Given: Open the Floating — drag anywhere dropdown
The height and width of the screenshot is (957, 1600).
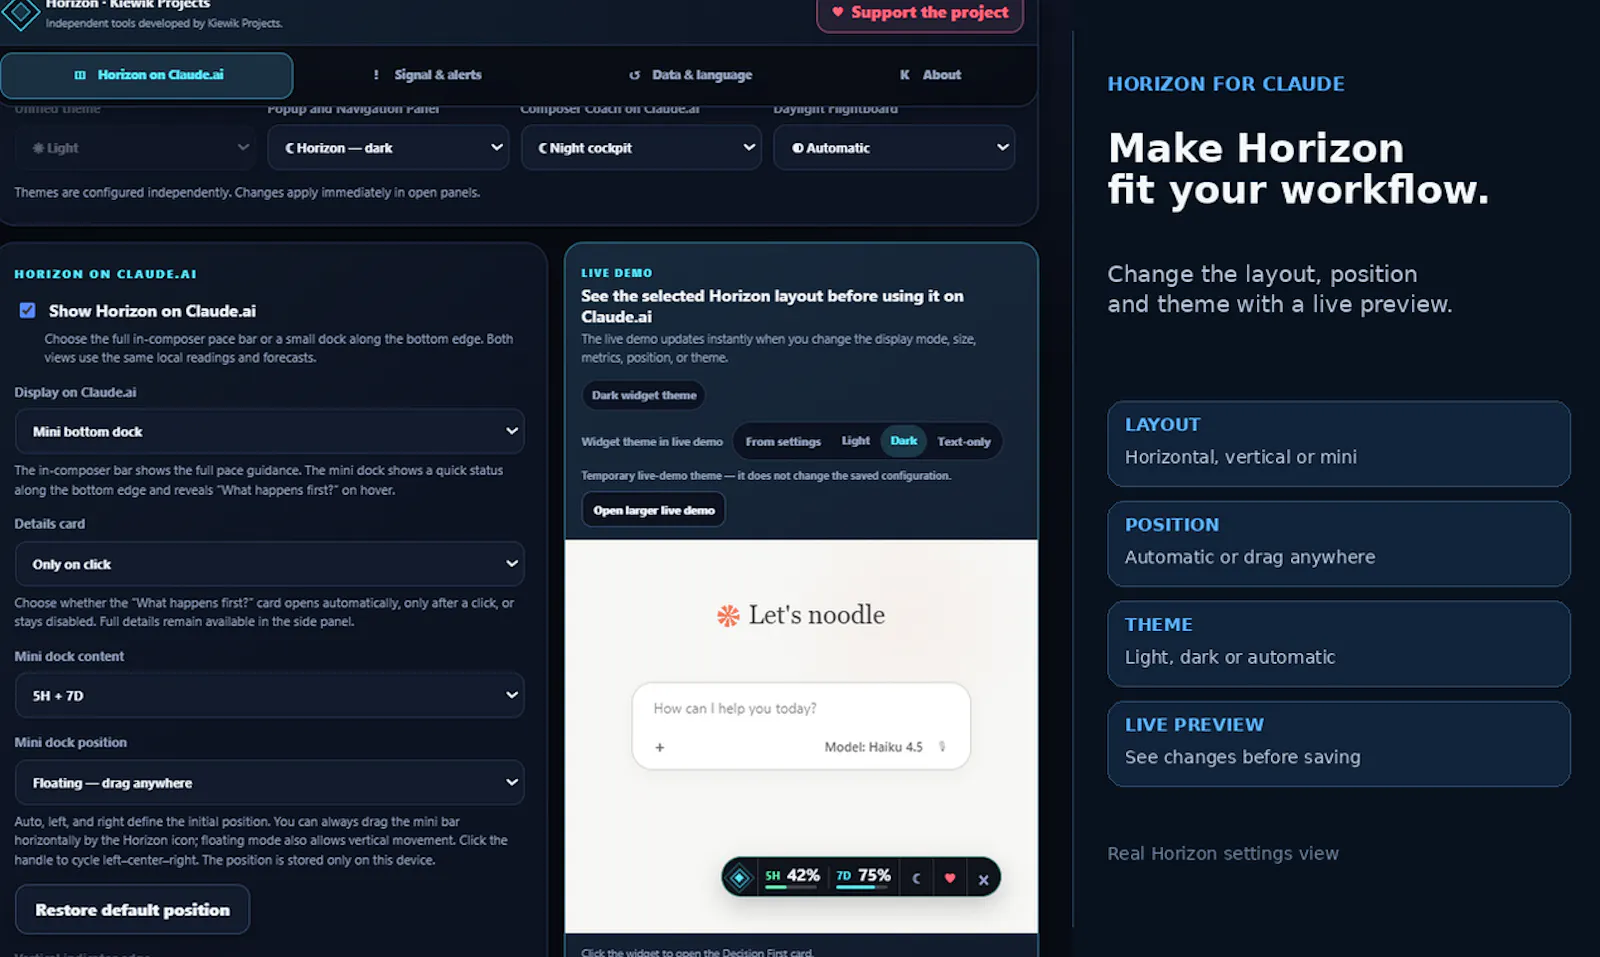Looking at the screenshot, I should coord(269,783).
